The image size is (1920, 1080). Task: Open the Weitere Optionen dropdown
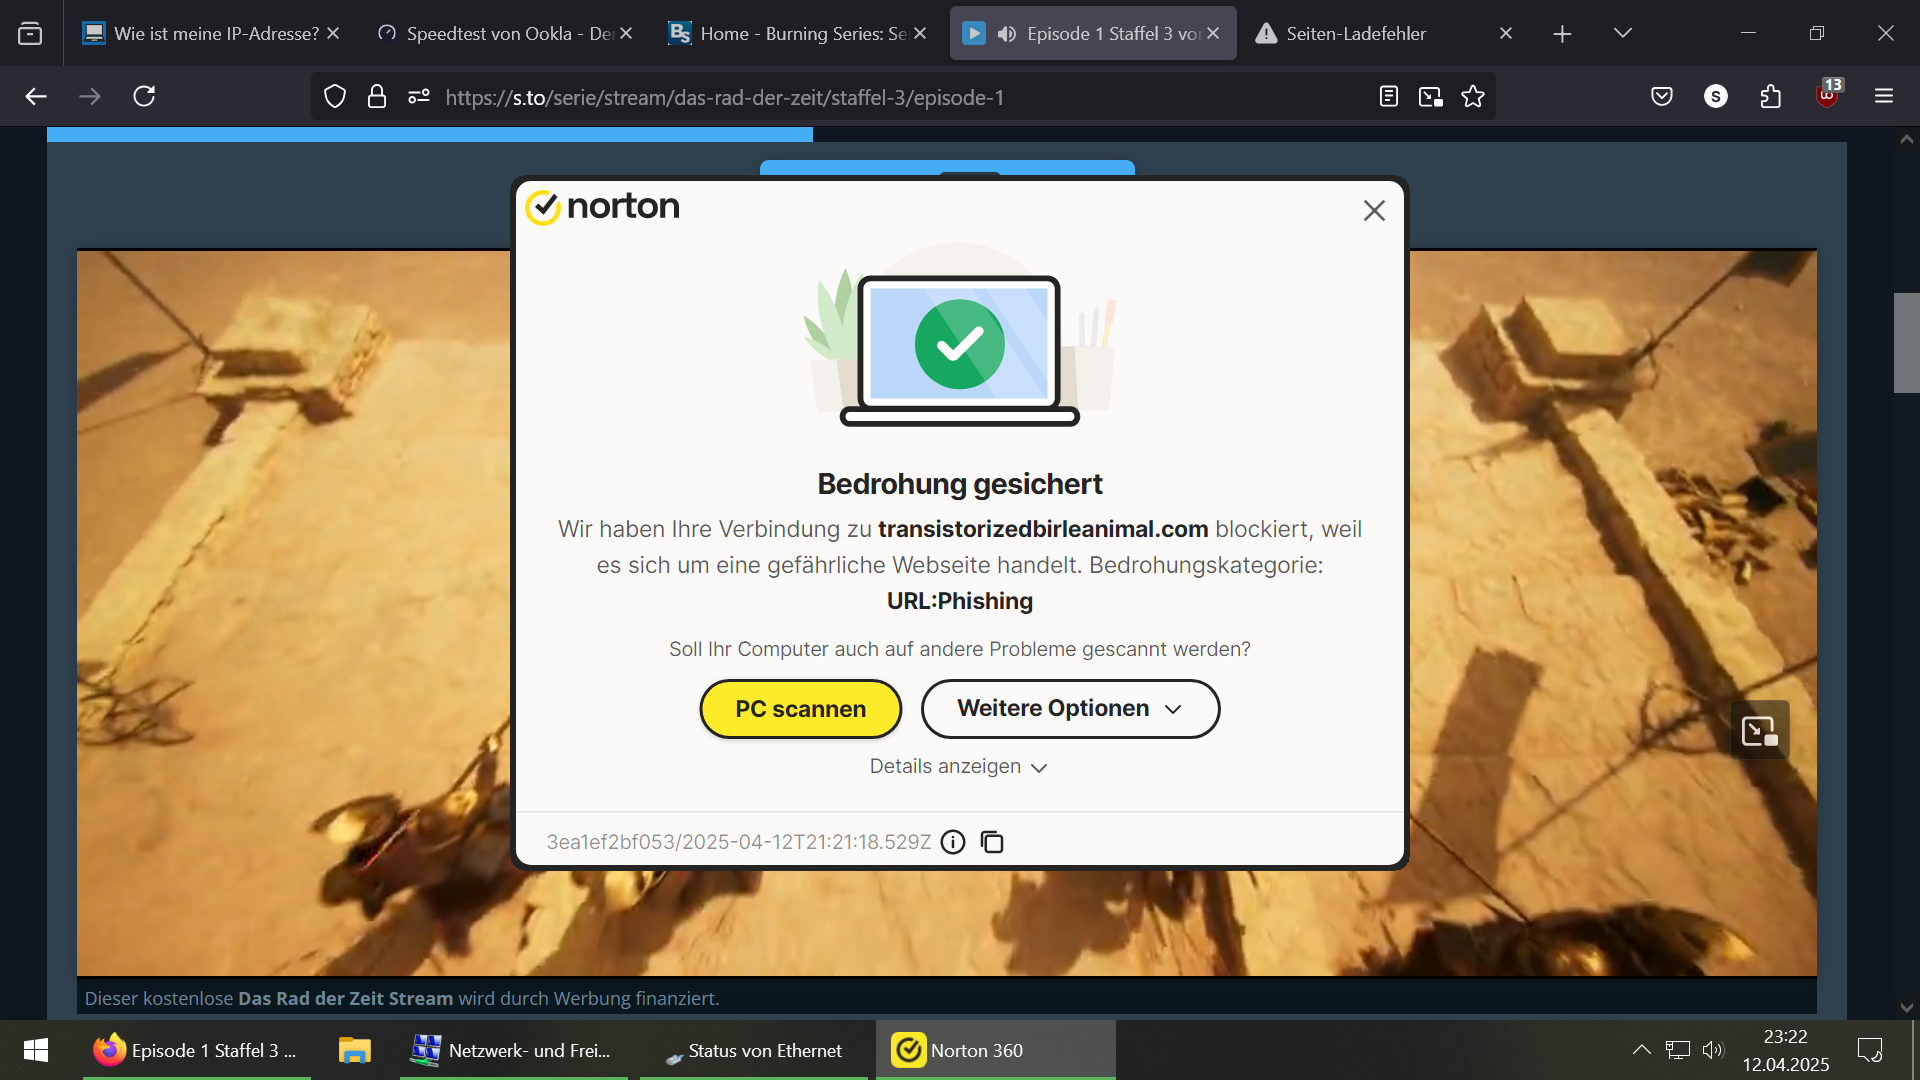1070,709
